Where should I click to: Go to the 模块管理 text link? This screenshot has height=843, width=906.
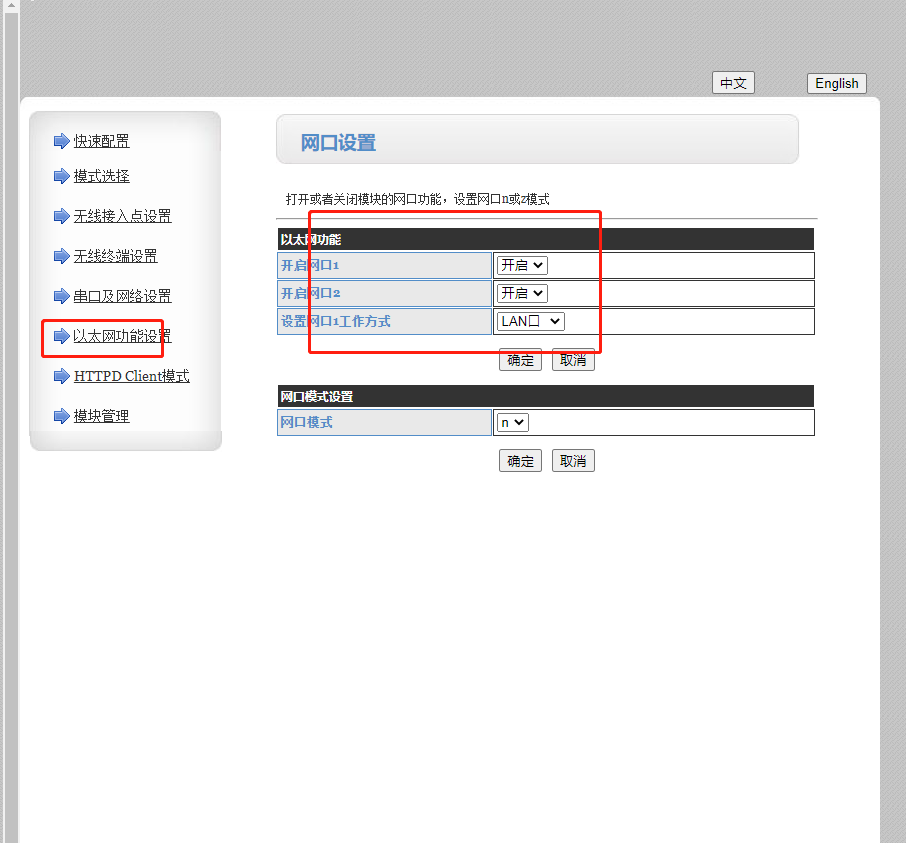tap(101, 416)
